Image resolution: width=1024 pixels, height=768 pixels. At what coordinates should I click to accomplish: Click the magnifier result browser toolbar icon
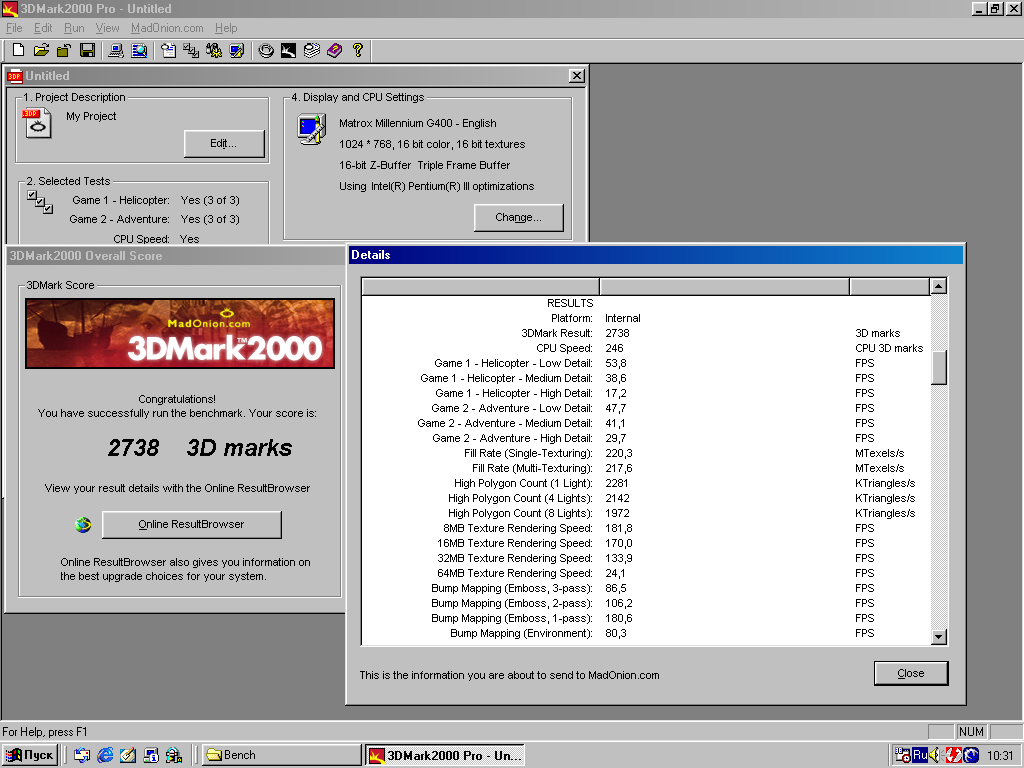[x=139, y=50]
